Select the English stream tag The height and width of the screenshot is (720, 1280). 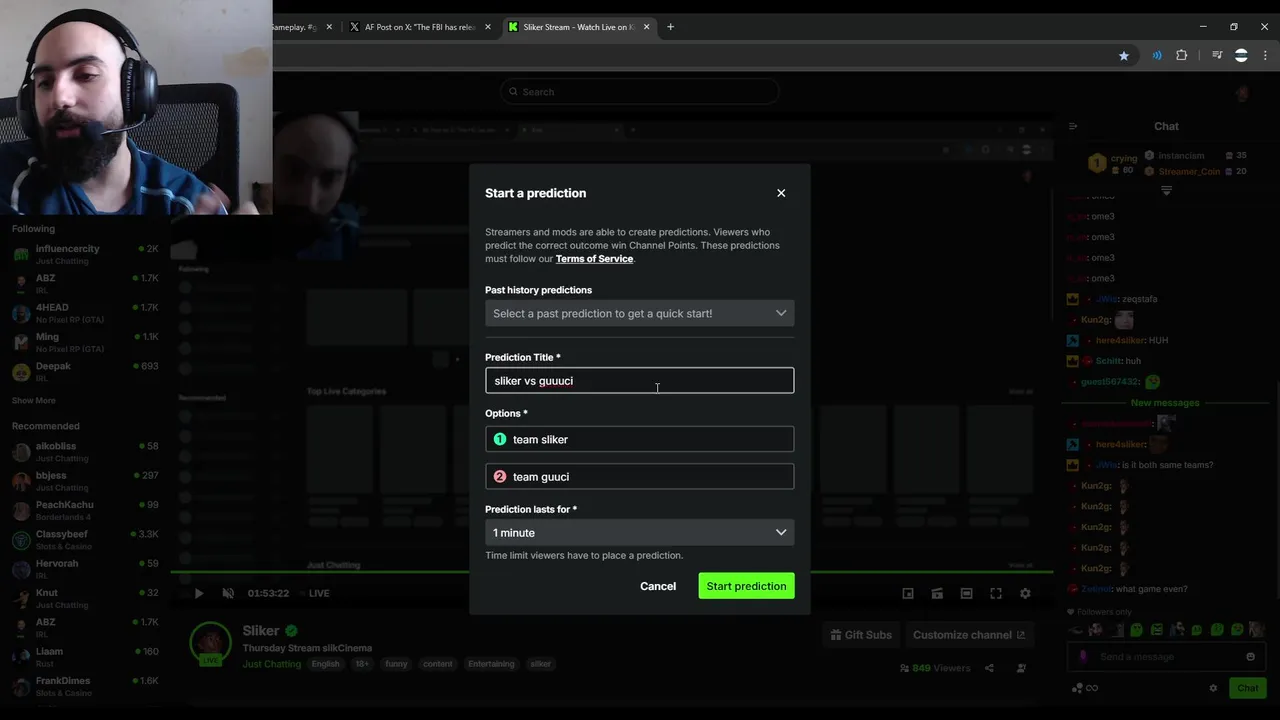[325, 664]
